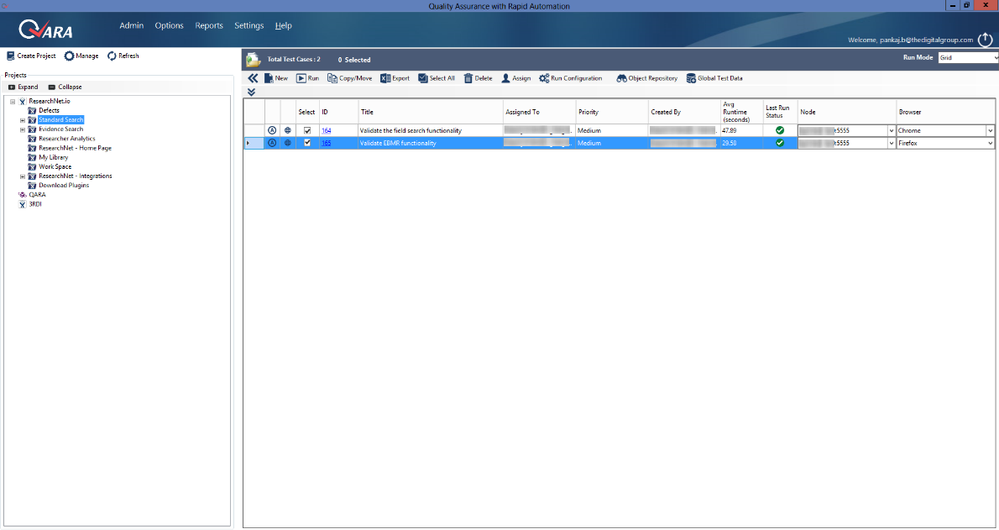Screen dimensions: 999x530
Task: Click automation icon in row 164
Action: [272, 131]
